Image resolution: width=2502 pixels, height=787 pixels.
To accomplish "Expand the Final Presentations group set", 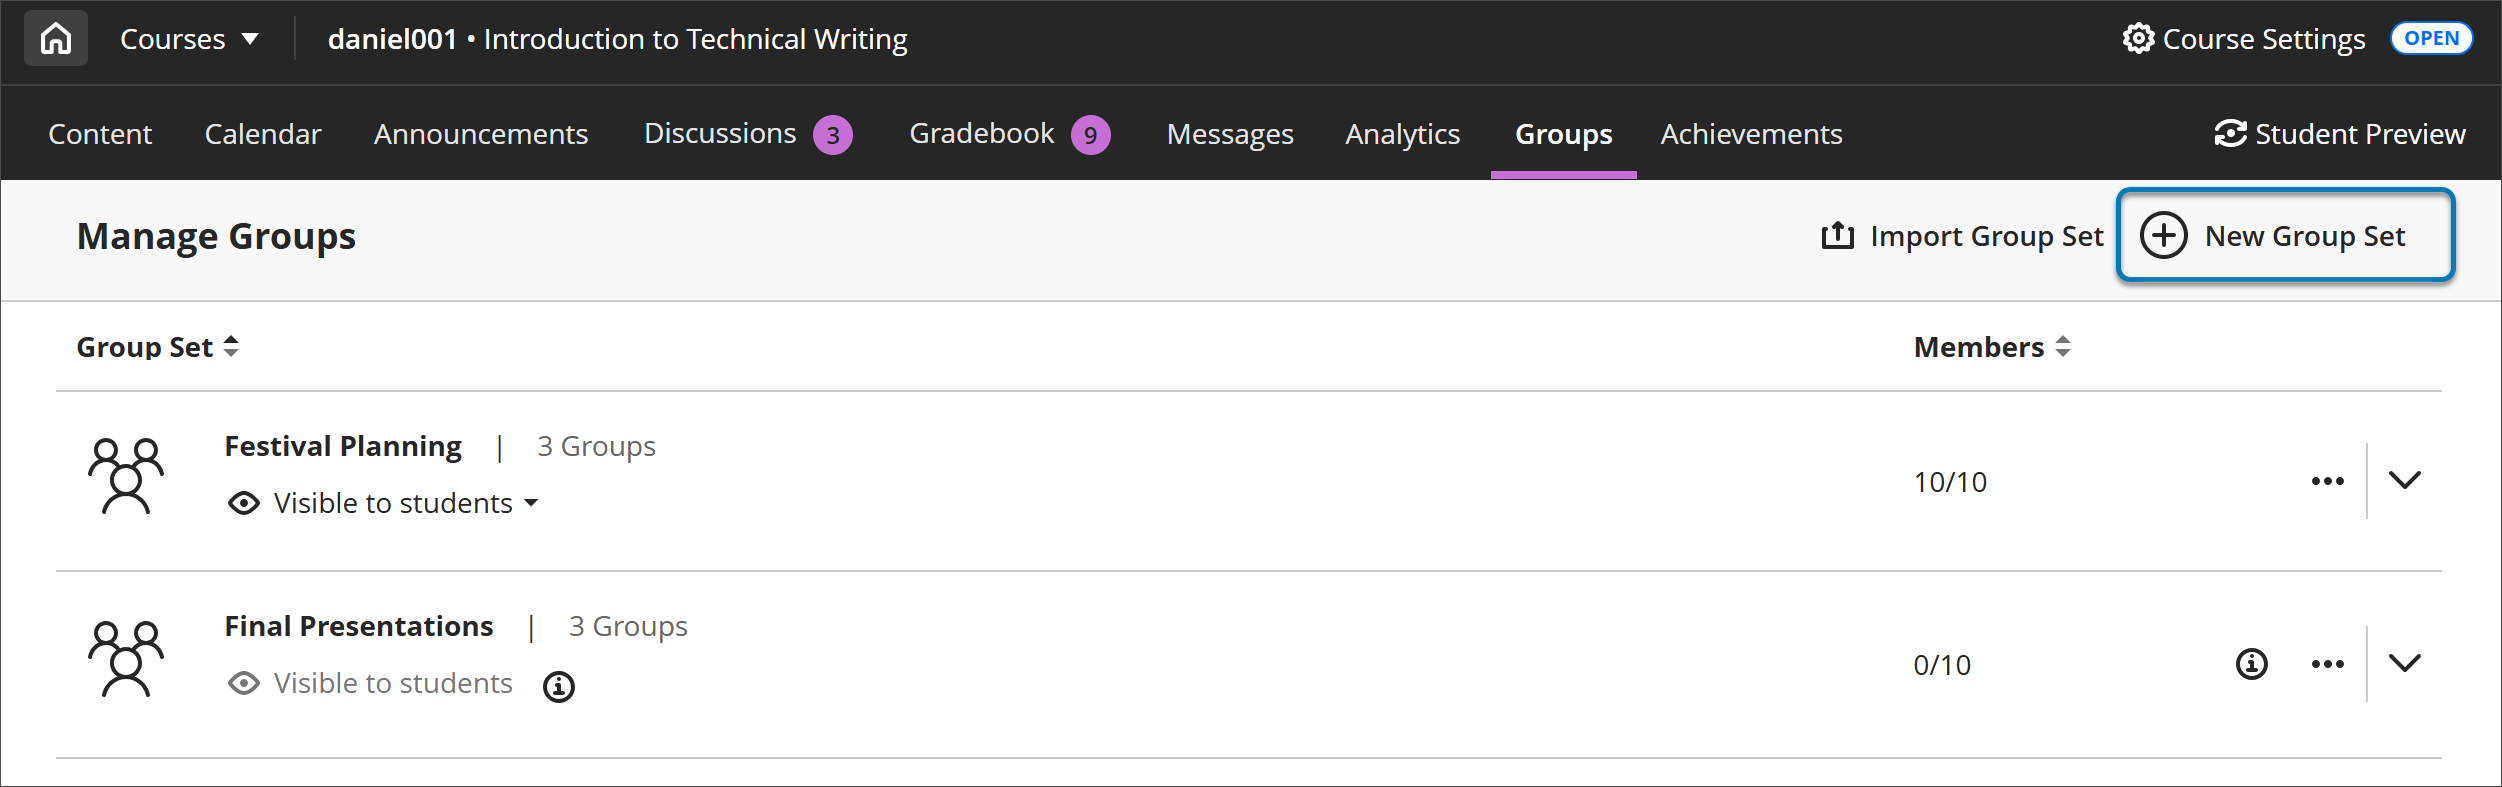I will coord(2404,663).
